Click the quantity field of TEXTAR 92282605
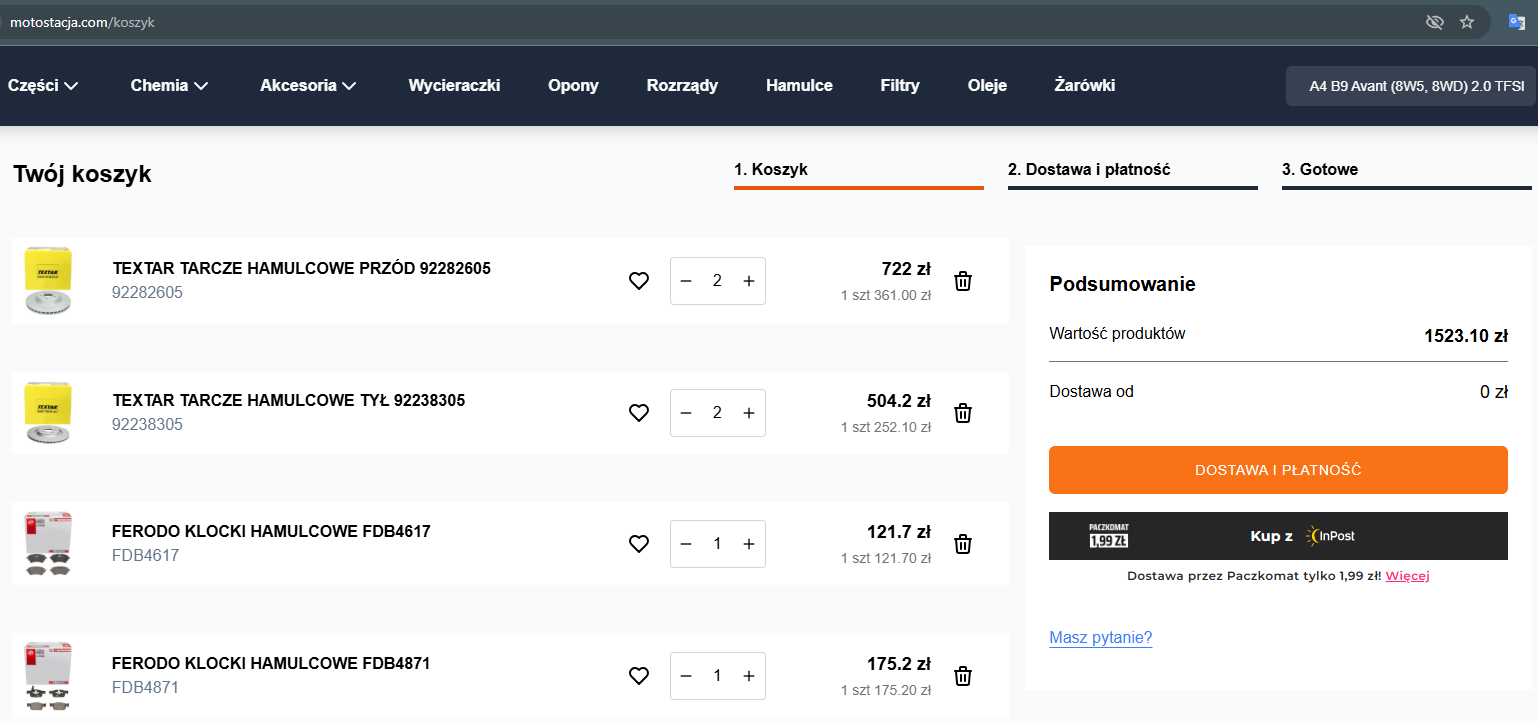1538x721 pixels. [717, 281]
